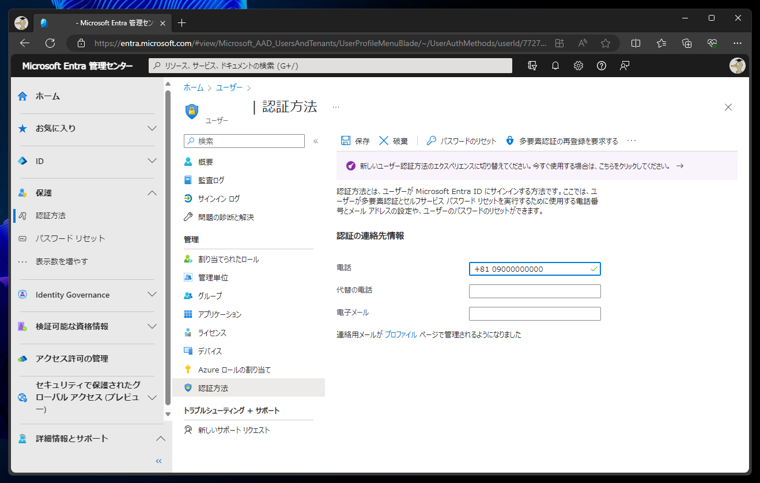Open the Entra help question mark
This screenshot has height=483, width=760.
pyautogui.click(x=602, y=66)
